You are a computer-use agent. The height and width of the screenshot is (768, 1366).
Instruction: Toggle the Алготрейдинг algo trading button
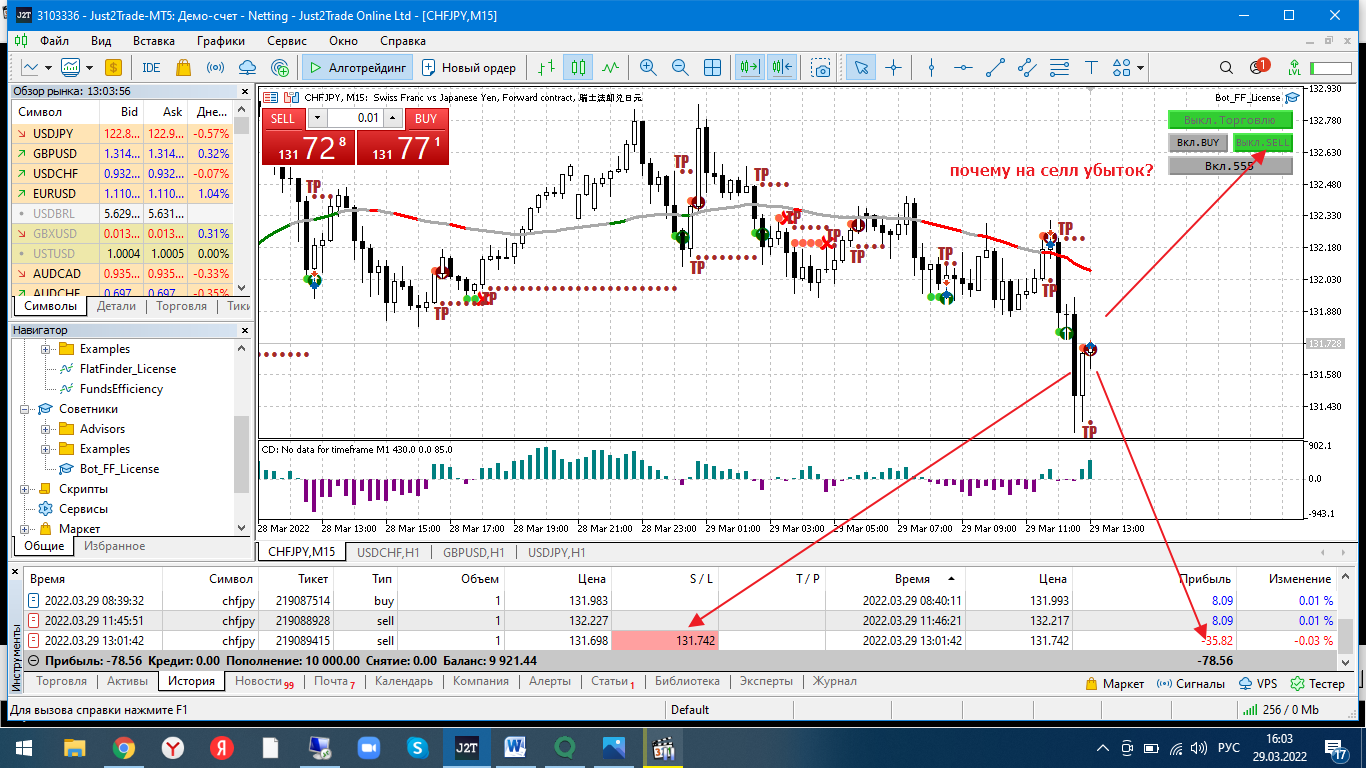coord(356,68)
